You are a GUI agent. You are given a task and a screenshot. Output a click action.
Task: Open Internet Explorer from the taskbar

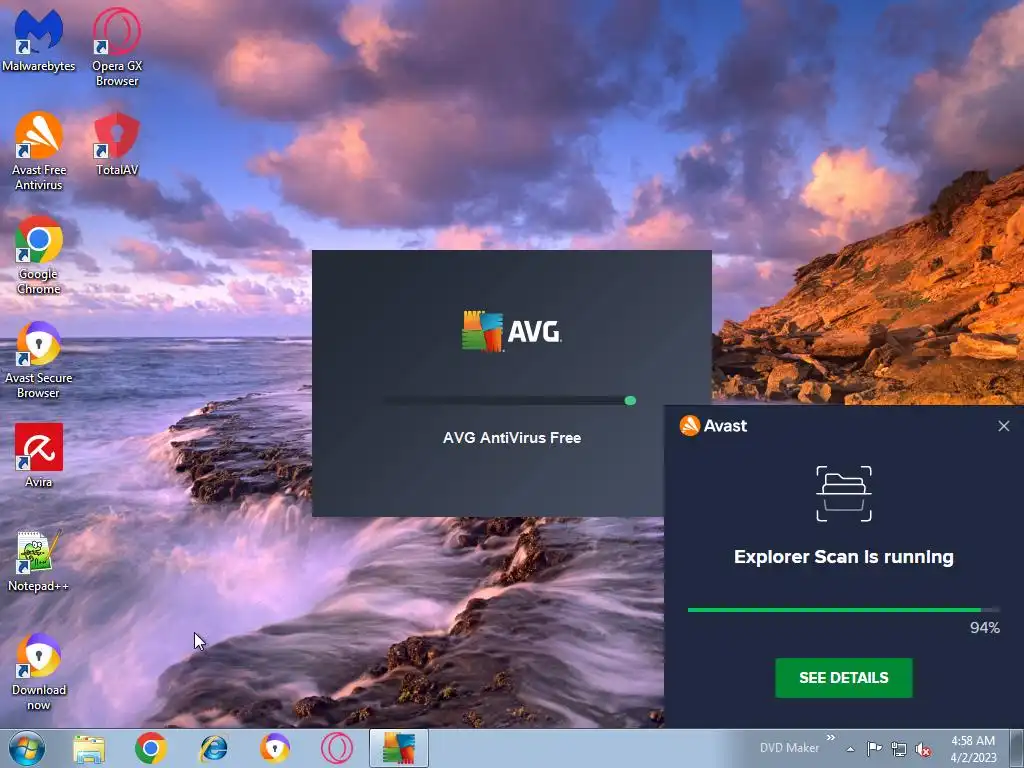tap(214, 748)
